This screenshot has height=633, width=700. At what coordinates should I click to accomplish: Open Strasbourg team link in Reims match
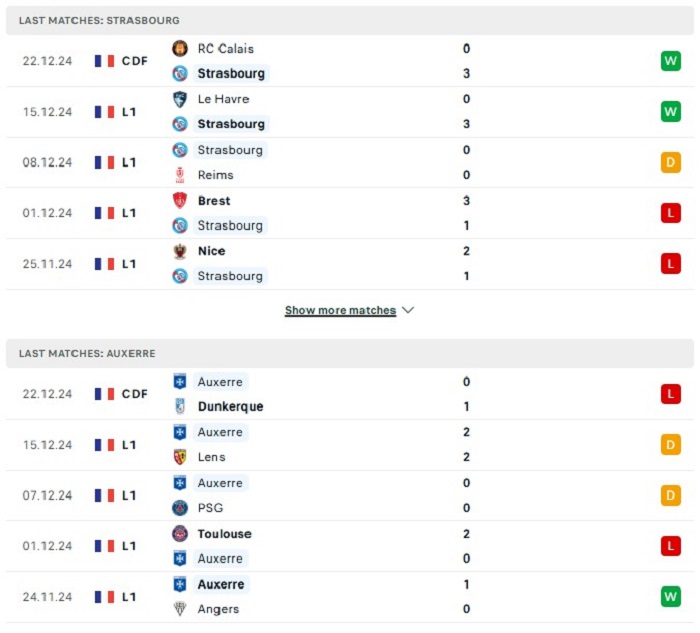(230, 150)
